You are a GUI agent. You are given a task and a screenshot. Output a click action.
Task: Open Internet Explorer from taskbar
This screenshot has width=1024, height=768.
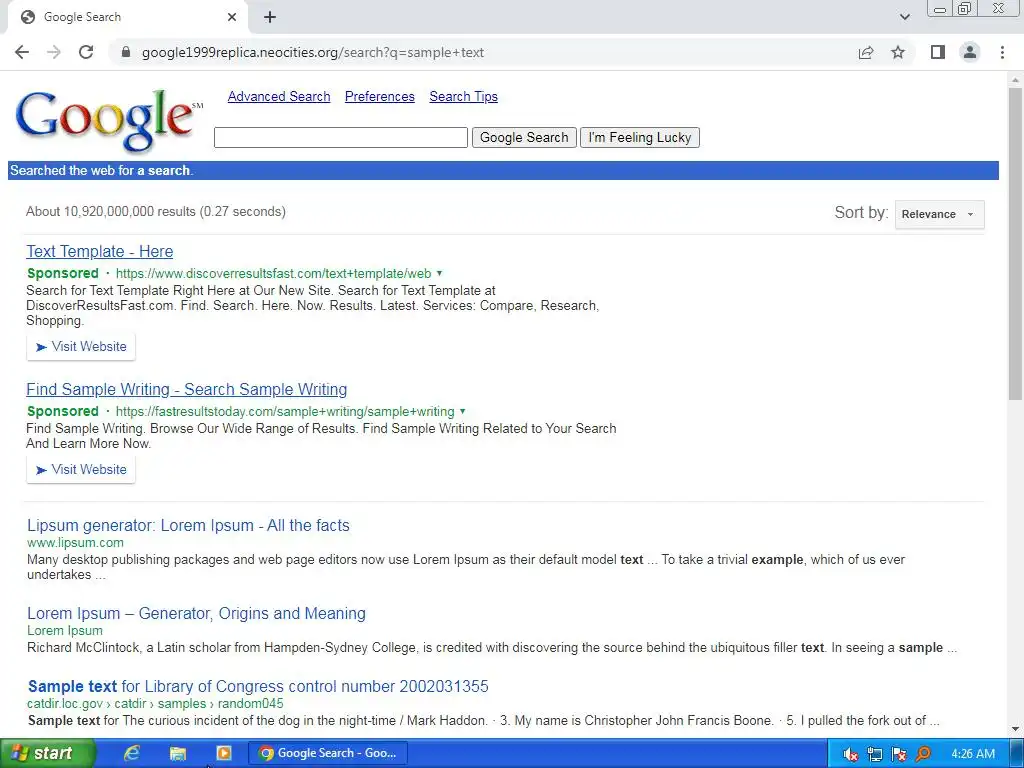132,753
